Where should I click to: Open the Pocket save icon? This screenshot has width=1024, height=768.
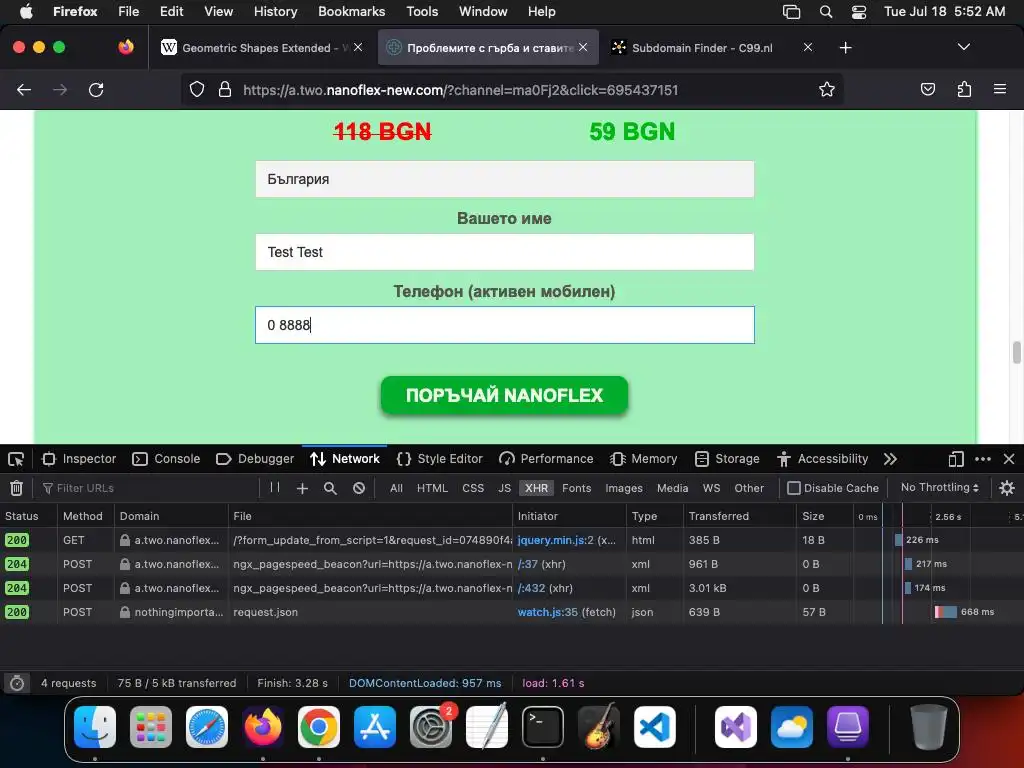coord(927,89)
